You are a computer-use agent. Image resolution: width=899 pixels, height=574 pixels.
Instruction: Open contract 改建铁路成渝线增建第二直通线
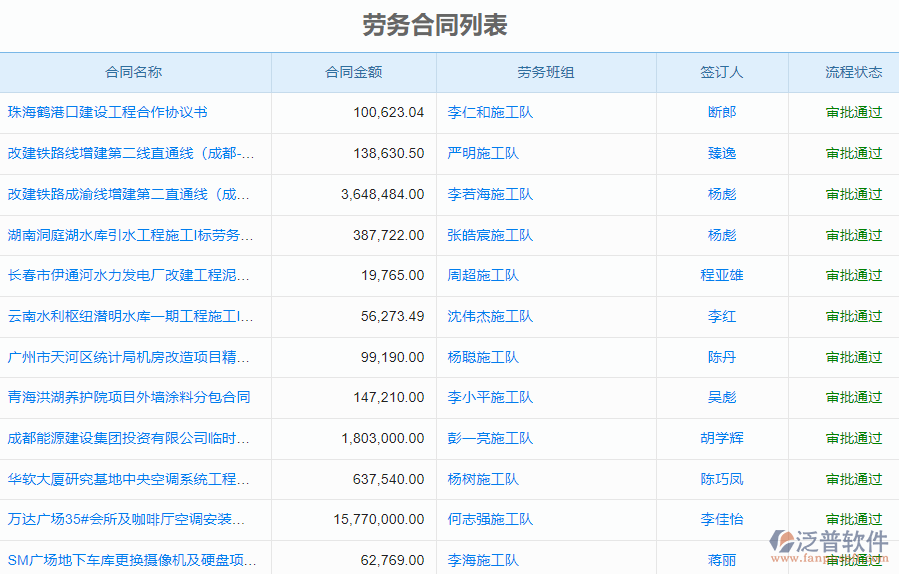[x=128, y=194]
